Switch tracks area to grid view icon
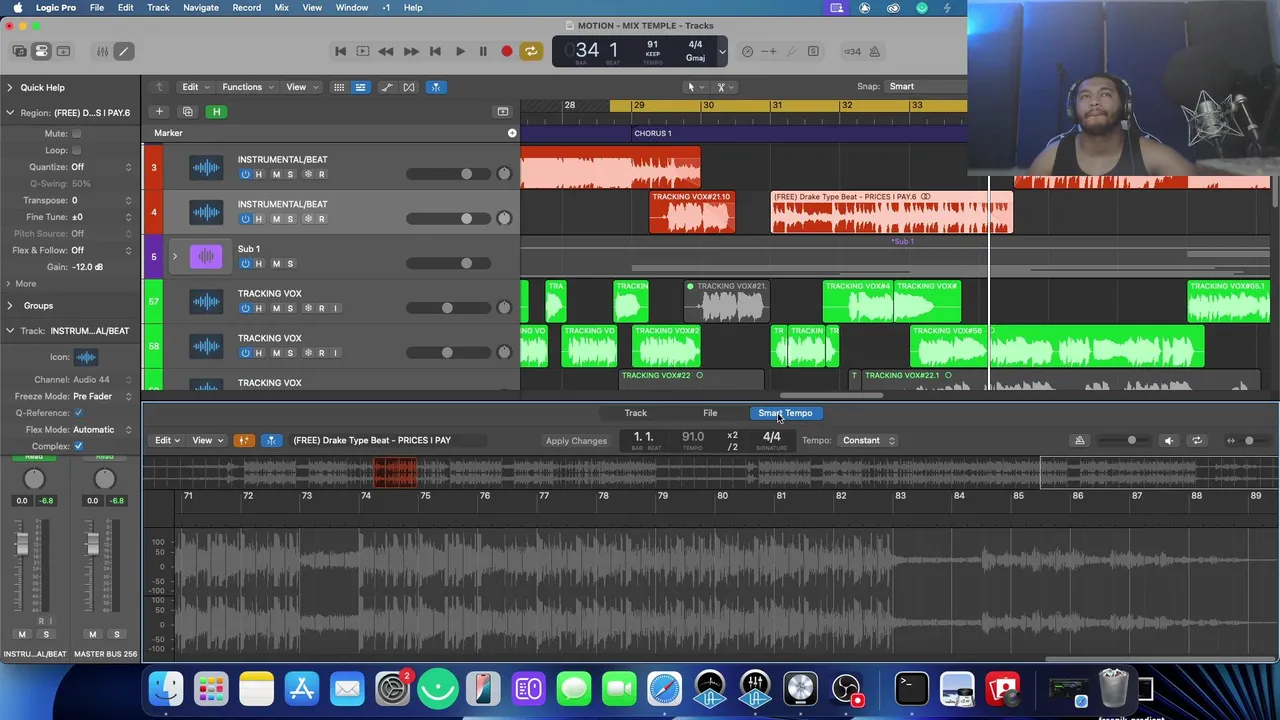The image size is (1280, 720). 339,87
